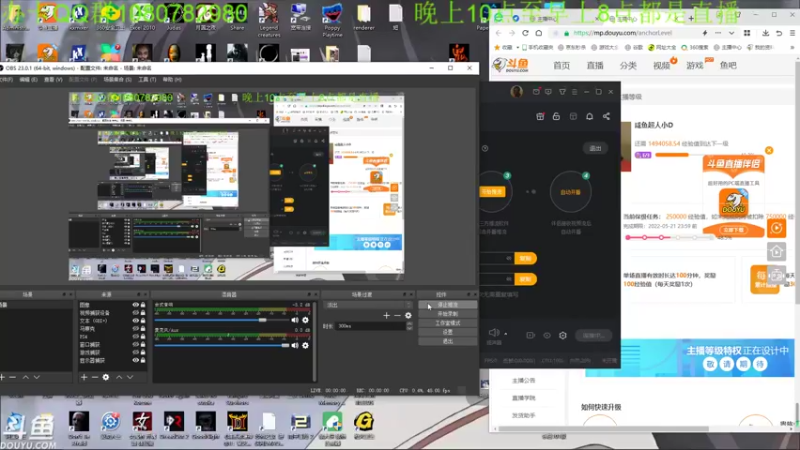Open Douyu companion settings gear at bottom

[x=563, y=335]
